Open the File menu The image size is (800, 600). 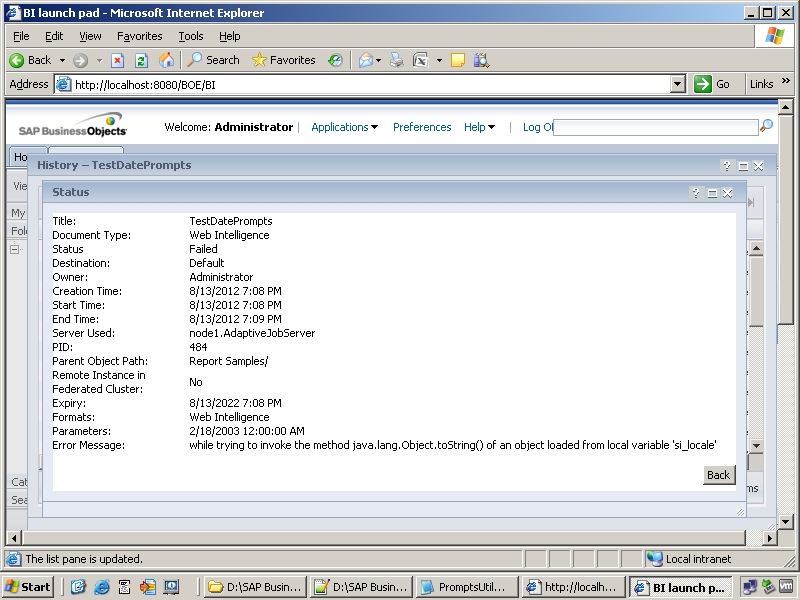click(x=21, y=36)
